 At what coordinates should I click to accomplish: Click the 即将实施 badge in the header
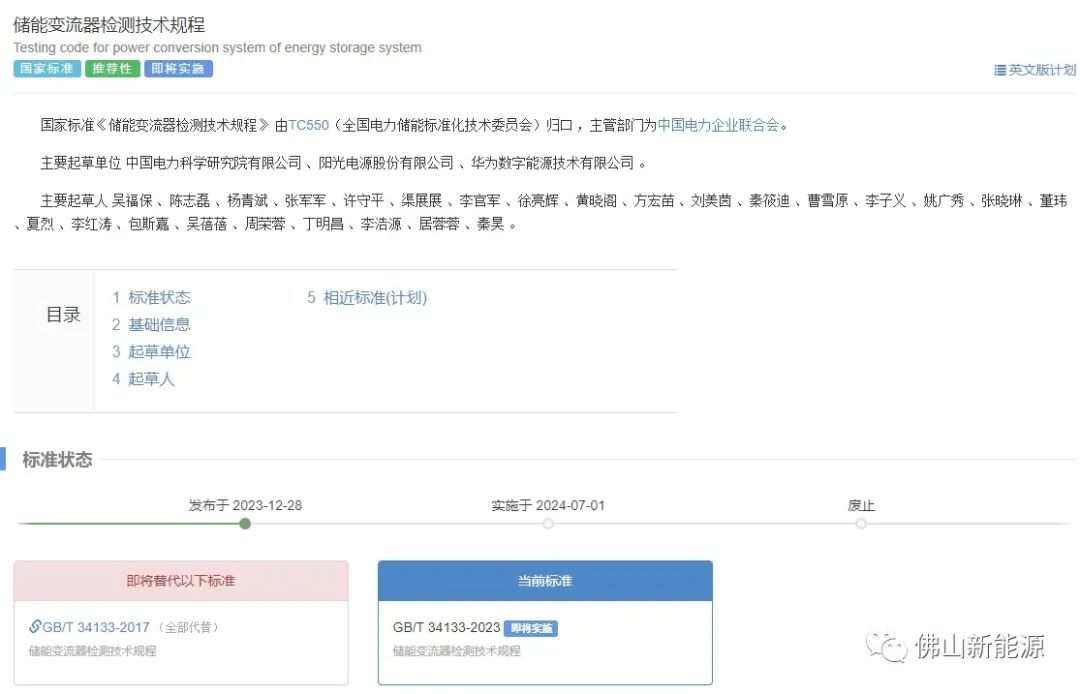178,68
